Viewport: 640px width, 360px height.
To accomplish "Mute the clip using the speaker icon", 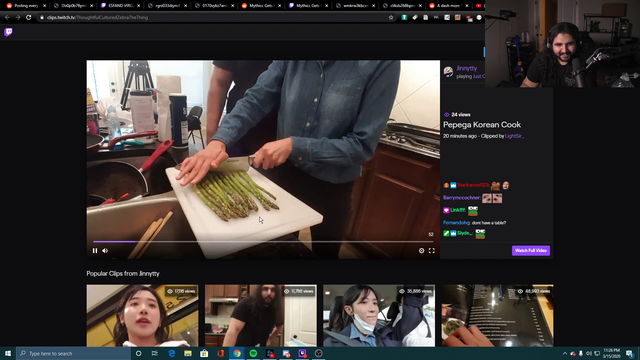I will pyautogui.click(x=105, y=251).
